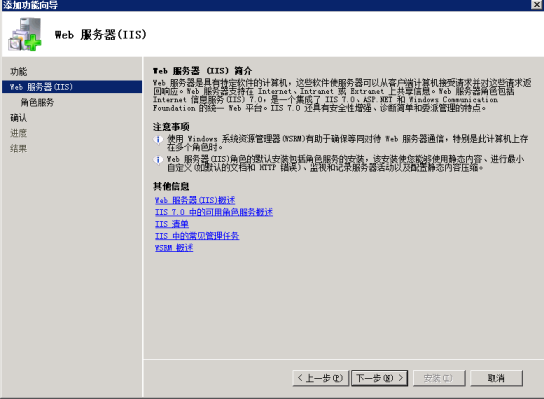Click the disabled 安装 button

click(439, 378)
